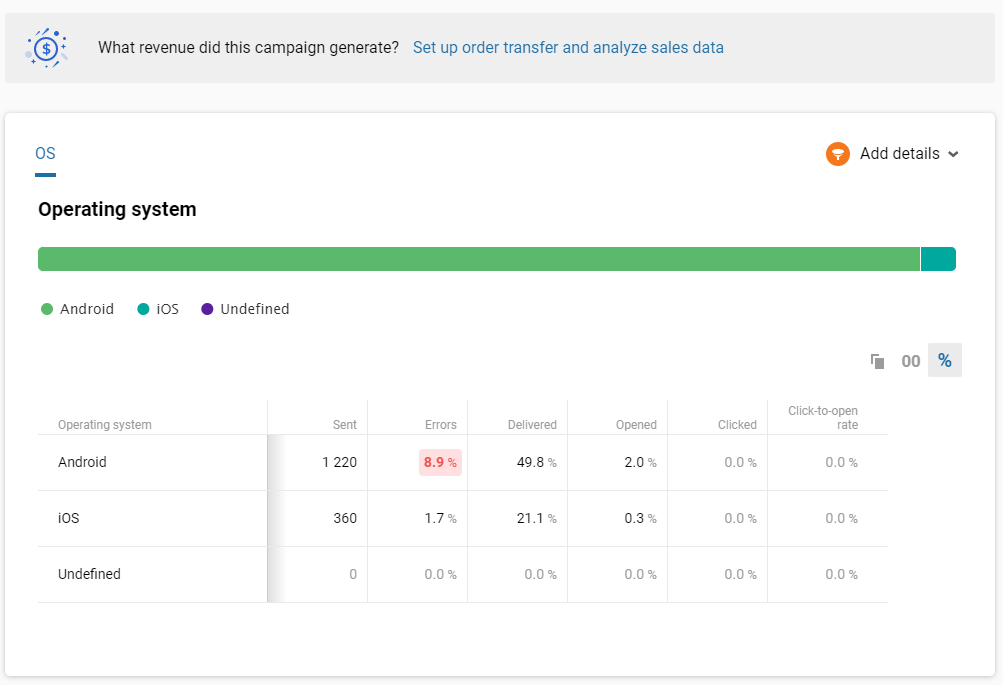This screenshot has height=685, width=1003.
Task: Click the revenue dollar coin icon
Action: pyautogui.click(x=47, y=47)
